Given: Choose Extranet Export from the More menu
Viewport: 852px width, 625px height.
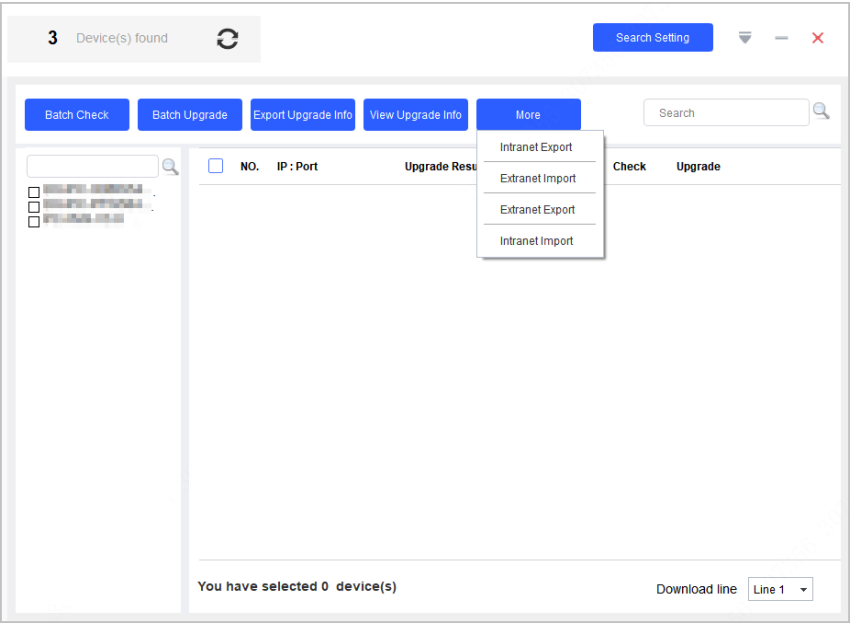Looking at the screenshot, I should tap(537, 210).
